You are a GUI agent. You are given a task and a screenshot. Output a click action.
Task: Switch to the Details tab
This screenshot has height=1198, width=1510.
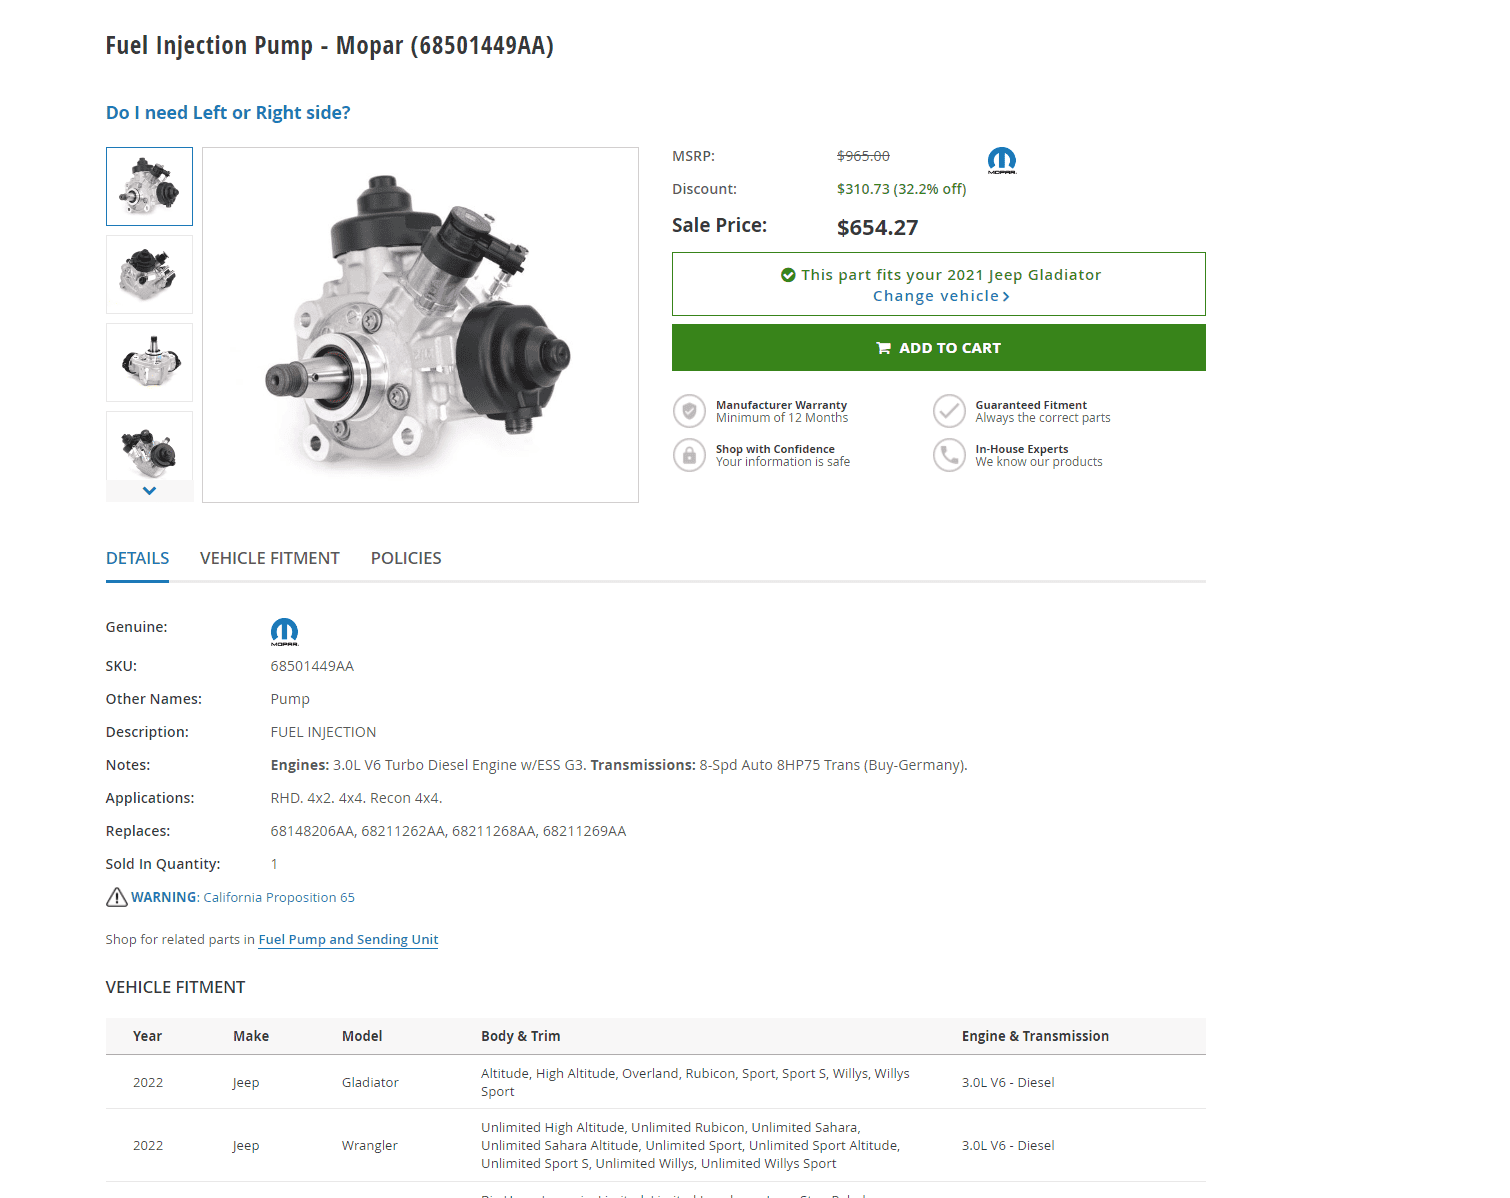click(137, 558)
